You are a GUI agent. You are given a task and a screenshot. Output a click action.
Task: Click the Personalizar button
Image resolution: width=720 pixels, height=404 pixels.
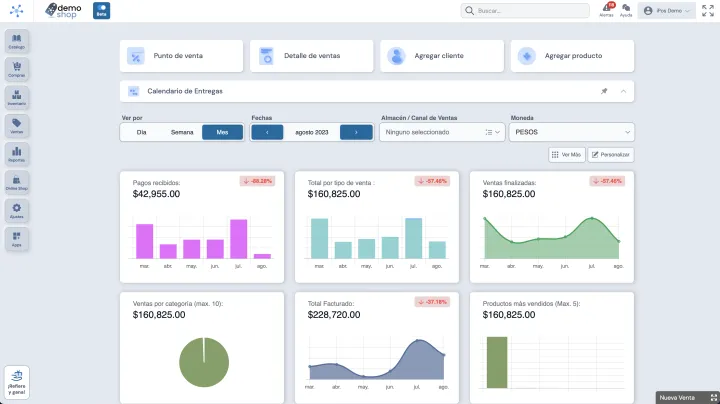coord(610,155)
